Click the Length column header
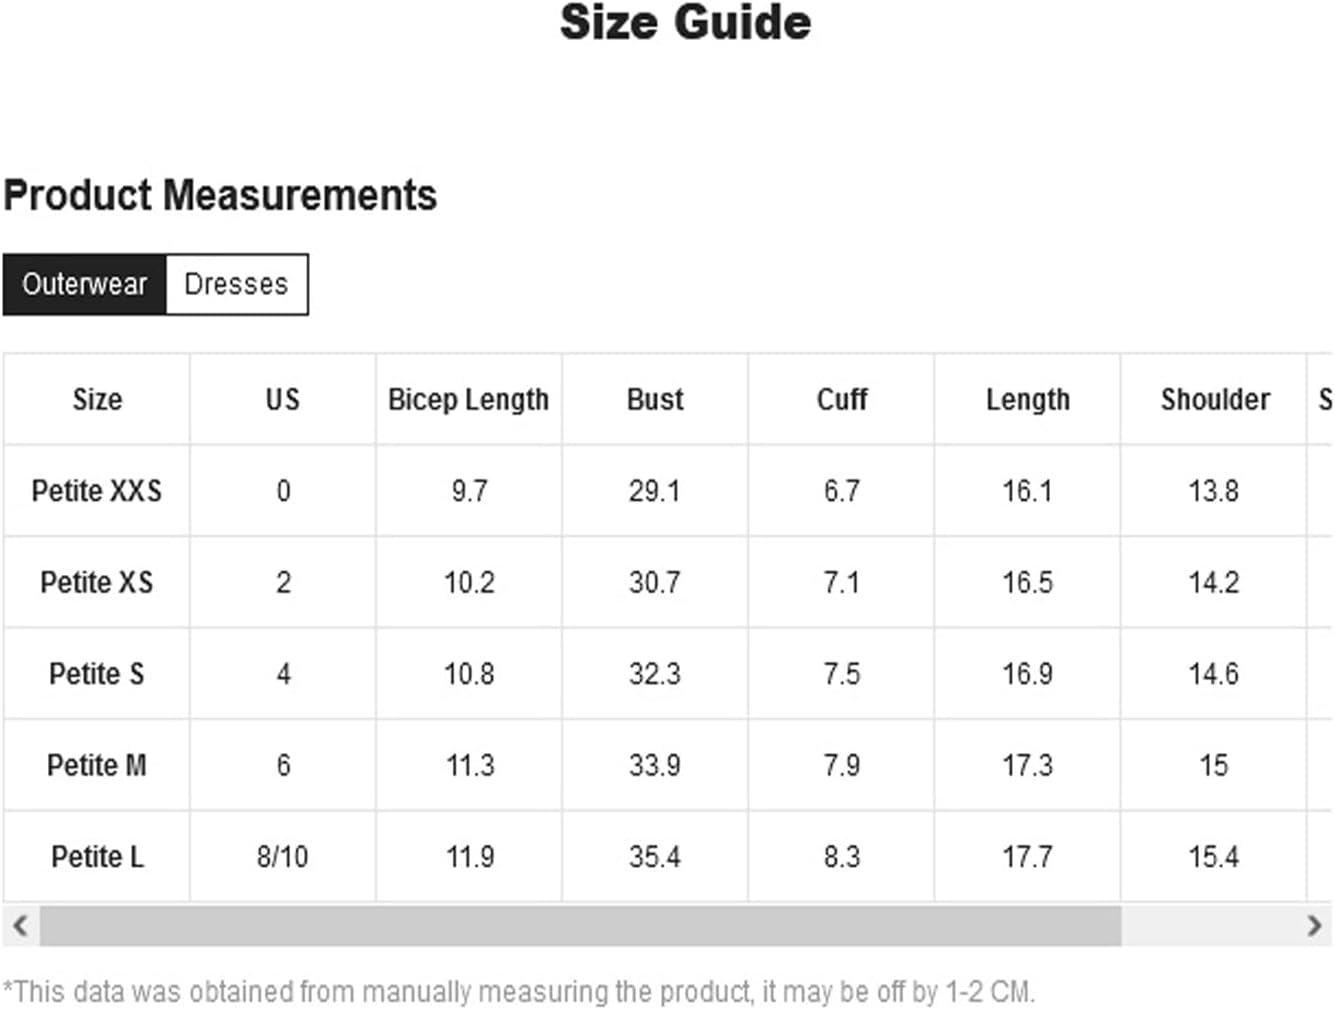This screenshot has height=1010, width=1335. 1027,400
